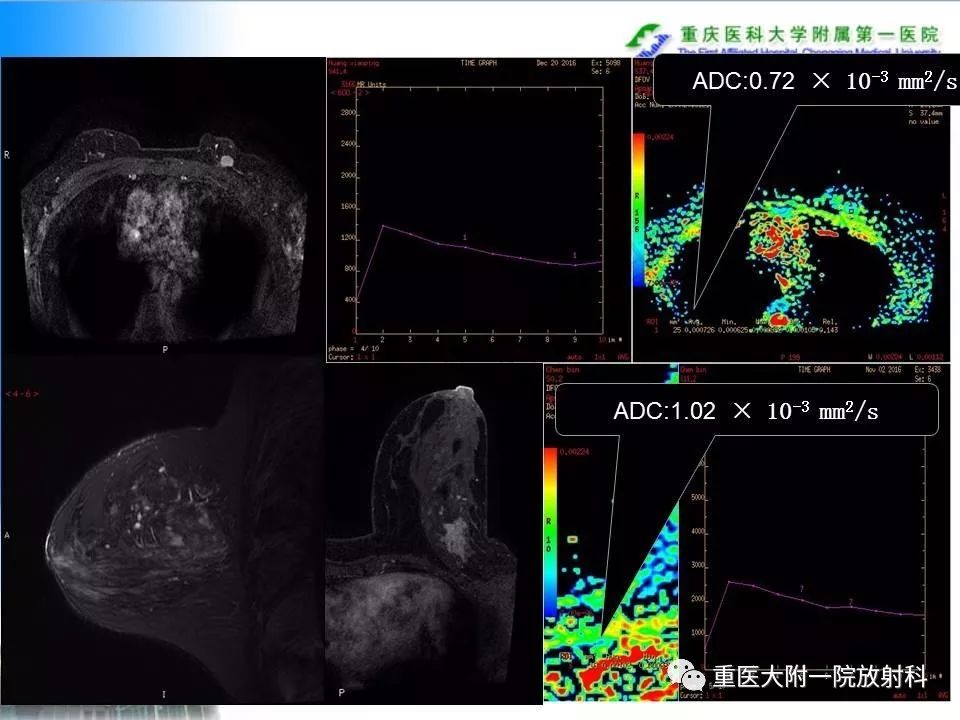Viewport: 960px width, 720px height.
Task: Click the red '<4-6>' series label
Action: pos(22,394)
